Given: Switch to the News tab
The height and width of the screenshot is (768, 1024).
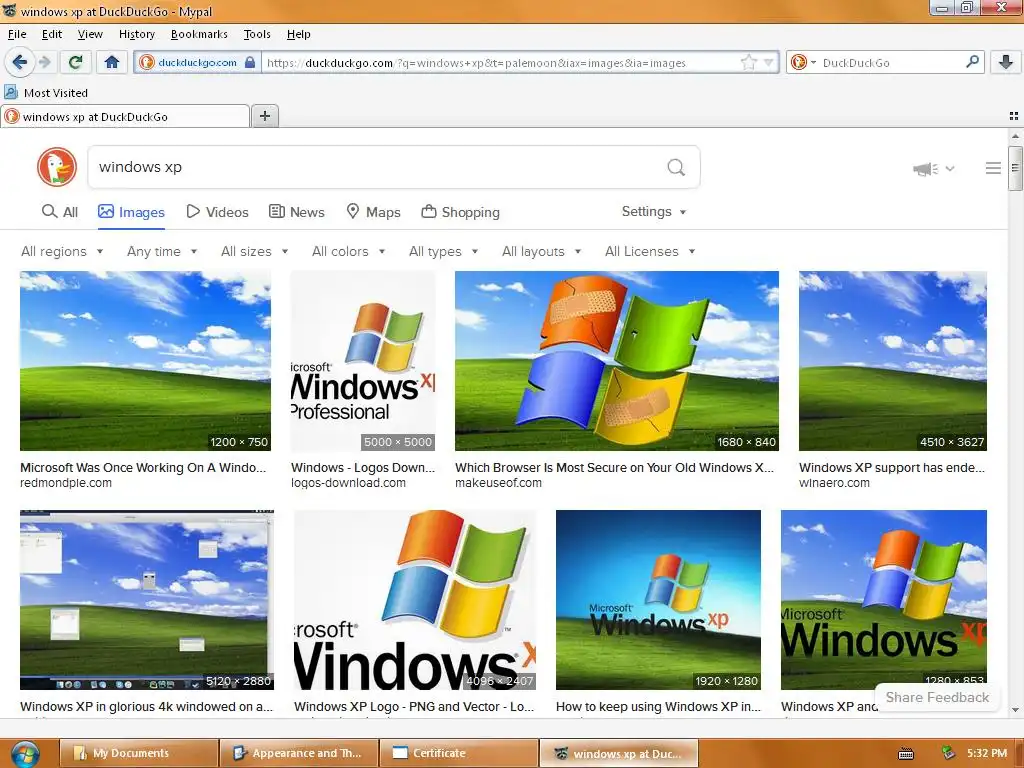Looking at the screenshot, I should [296, 212].
